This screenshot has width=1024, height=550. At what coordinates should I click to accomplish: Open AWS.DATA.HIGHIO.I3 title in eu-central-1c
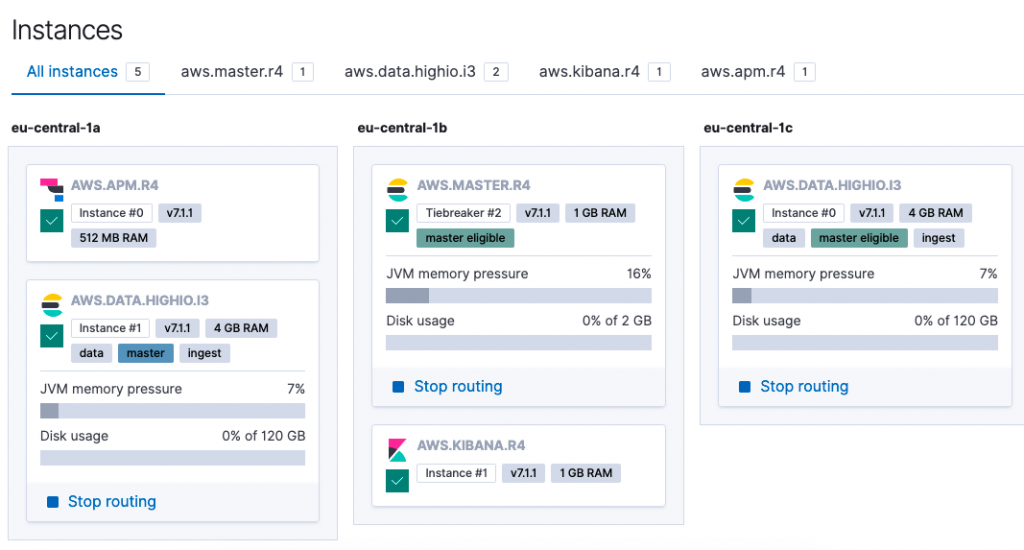(x=832, y=186)
